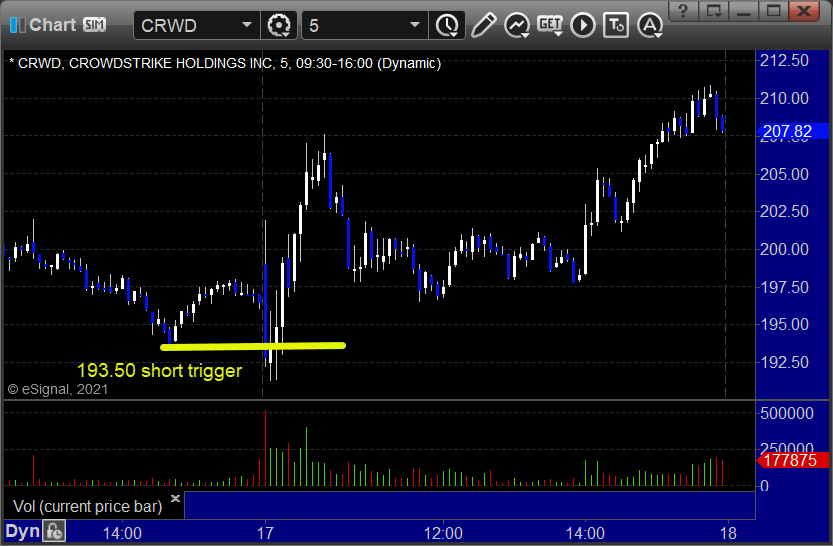Toggle the SIM mode badge
The image size is (833, 546).
(95, 24)
